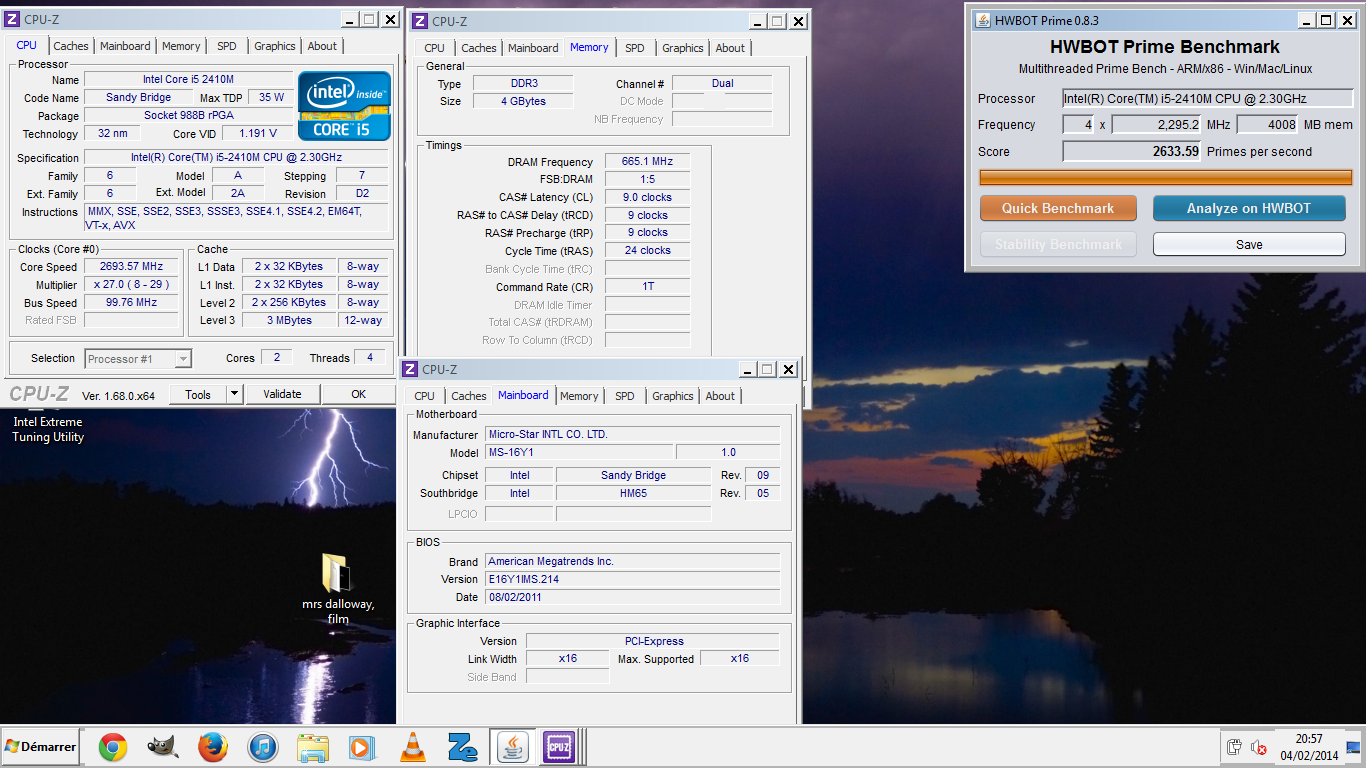Save the HWBOT Prime result
The width and height of the screenshot is (1366, 768).
pos(1249,244)
